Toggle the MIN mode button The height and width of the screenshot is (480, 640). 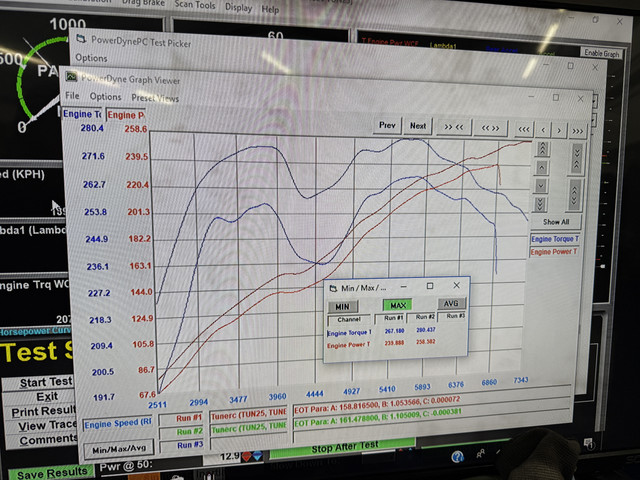point(342,307)
